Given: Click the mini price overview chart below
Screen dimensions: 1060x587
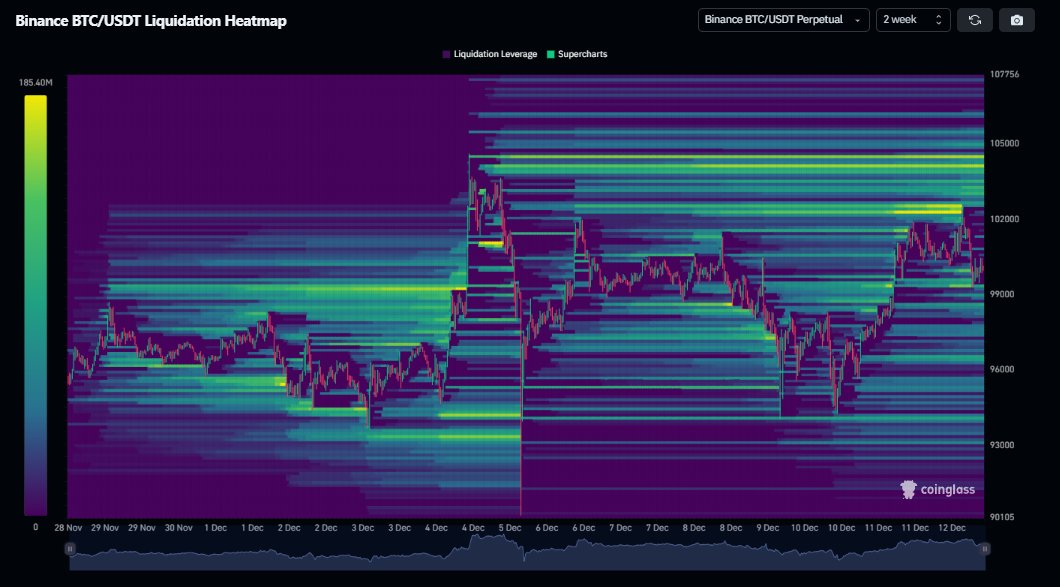Looking at the screenshot, I should pos(527,553).
